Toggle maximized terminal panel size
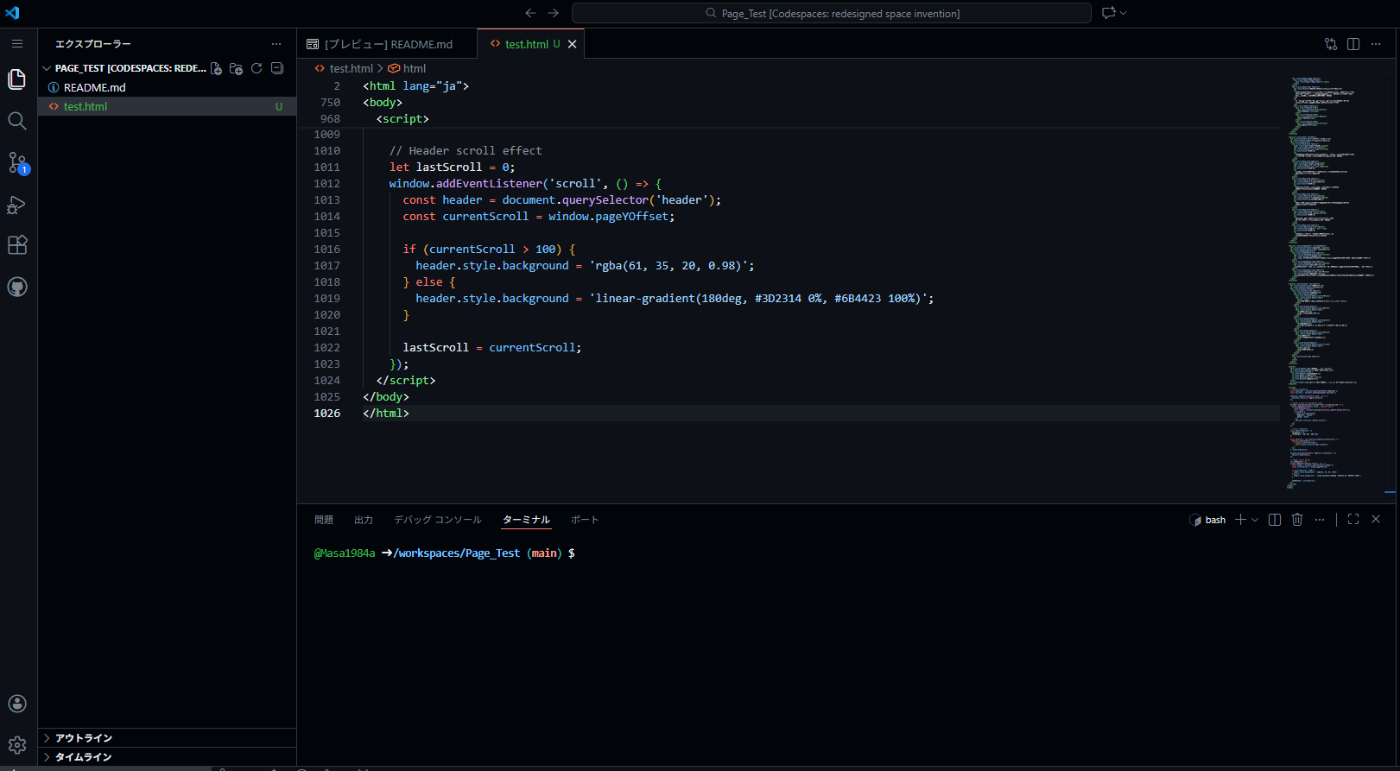 (1353, 520)
